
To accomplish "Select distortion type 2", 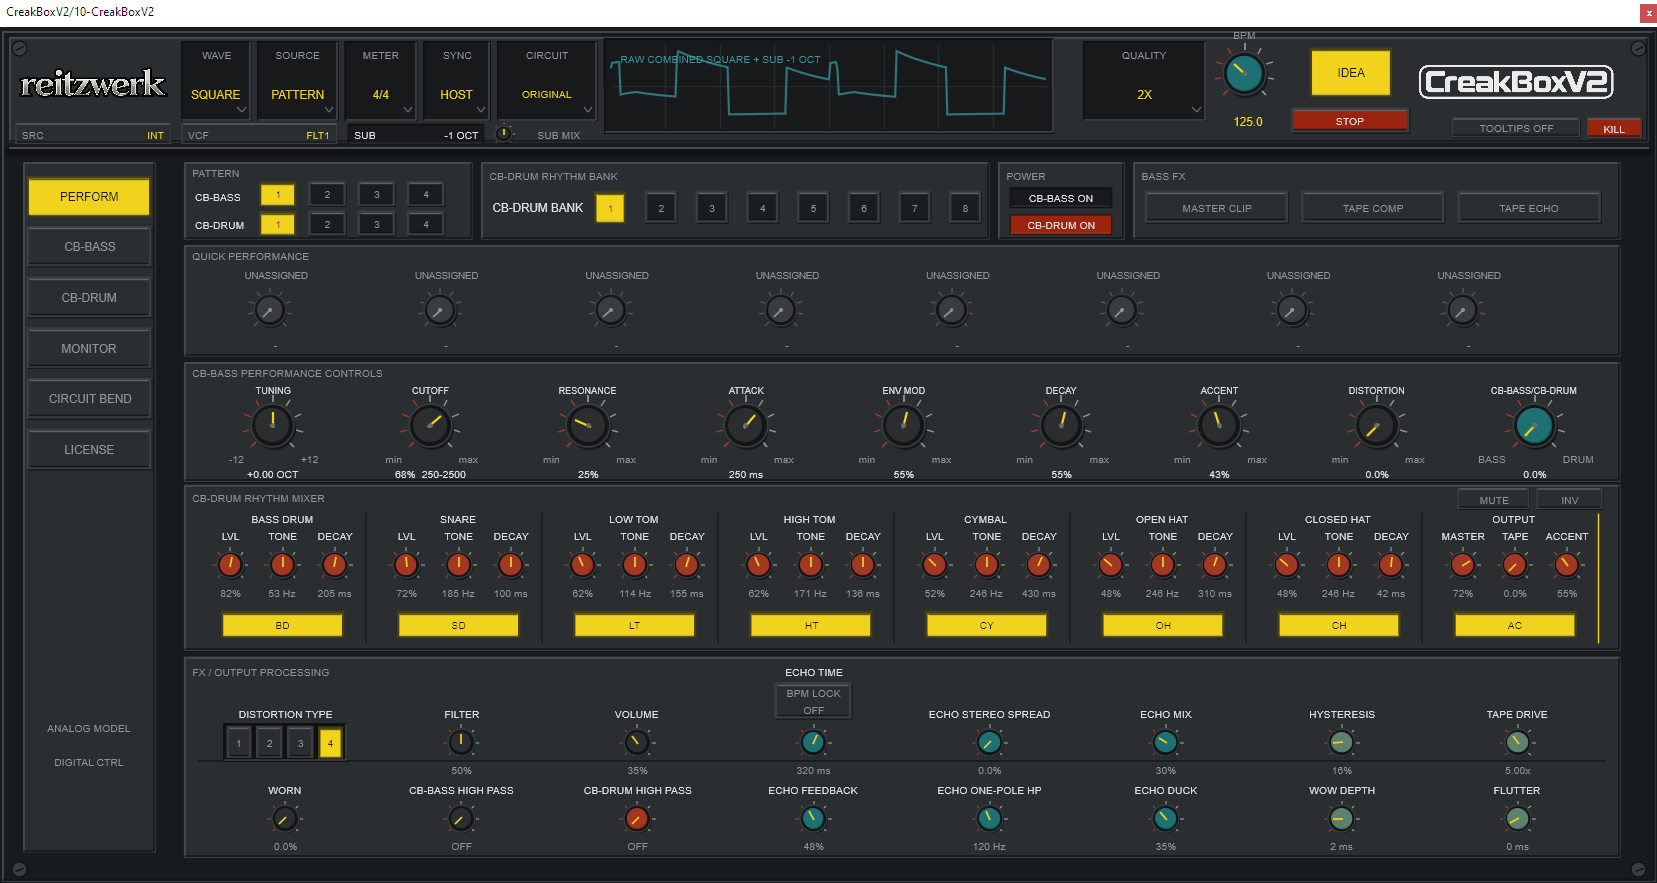I will 269,743.
